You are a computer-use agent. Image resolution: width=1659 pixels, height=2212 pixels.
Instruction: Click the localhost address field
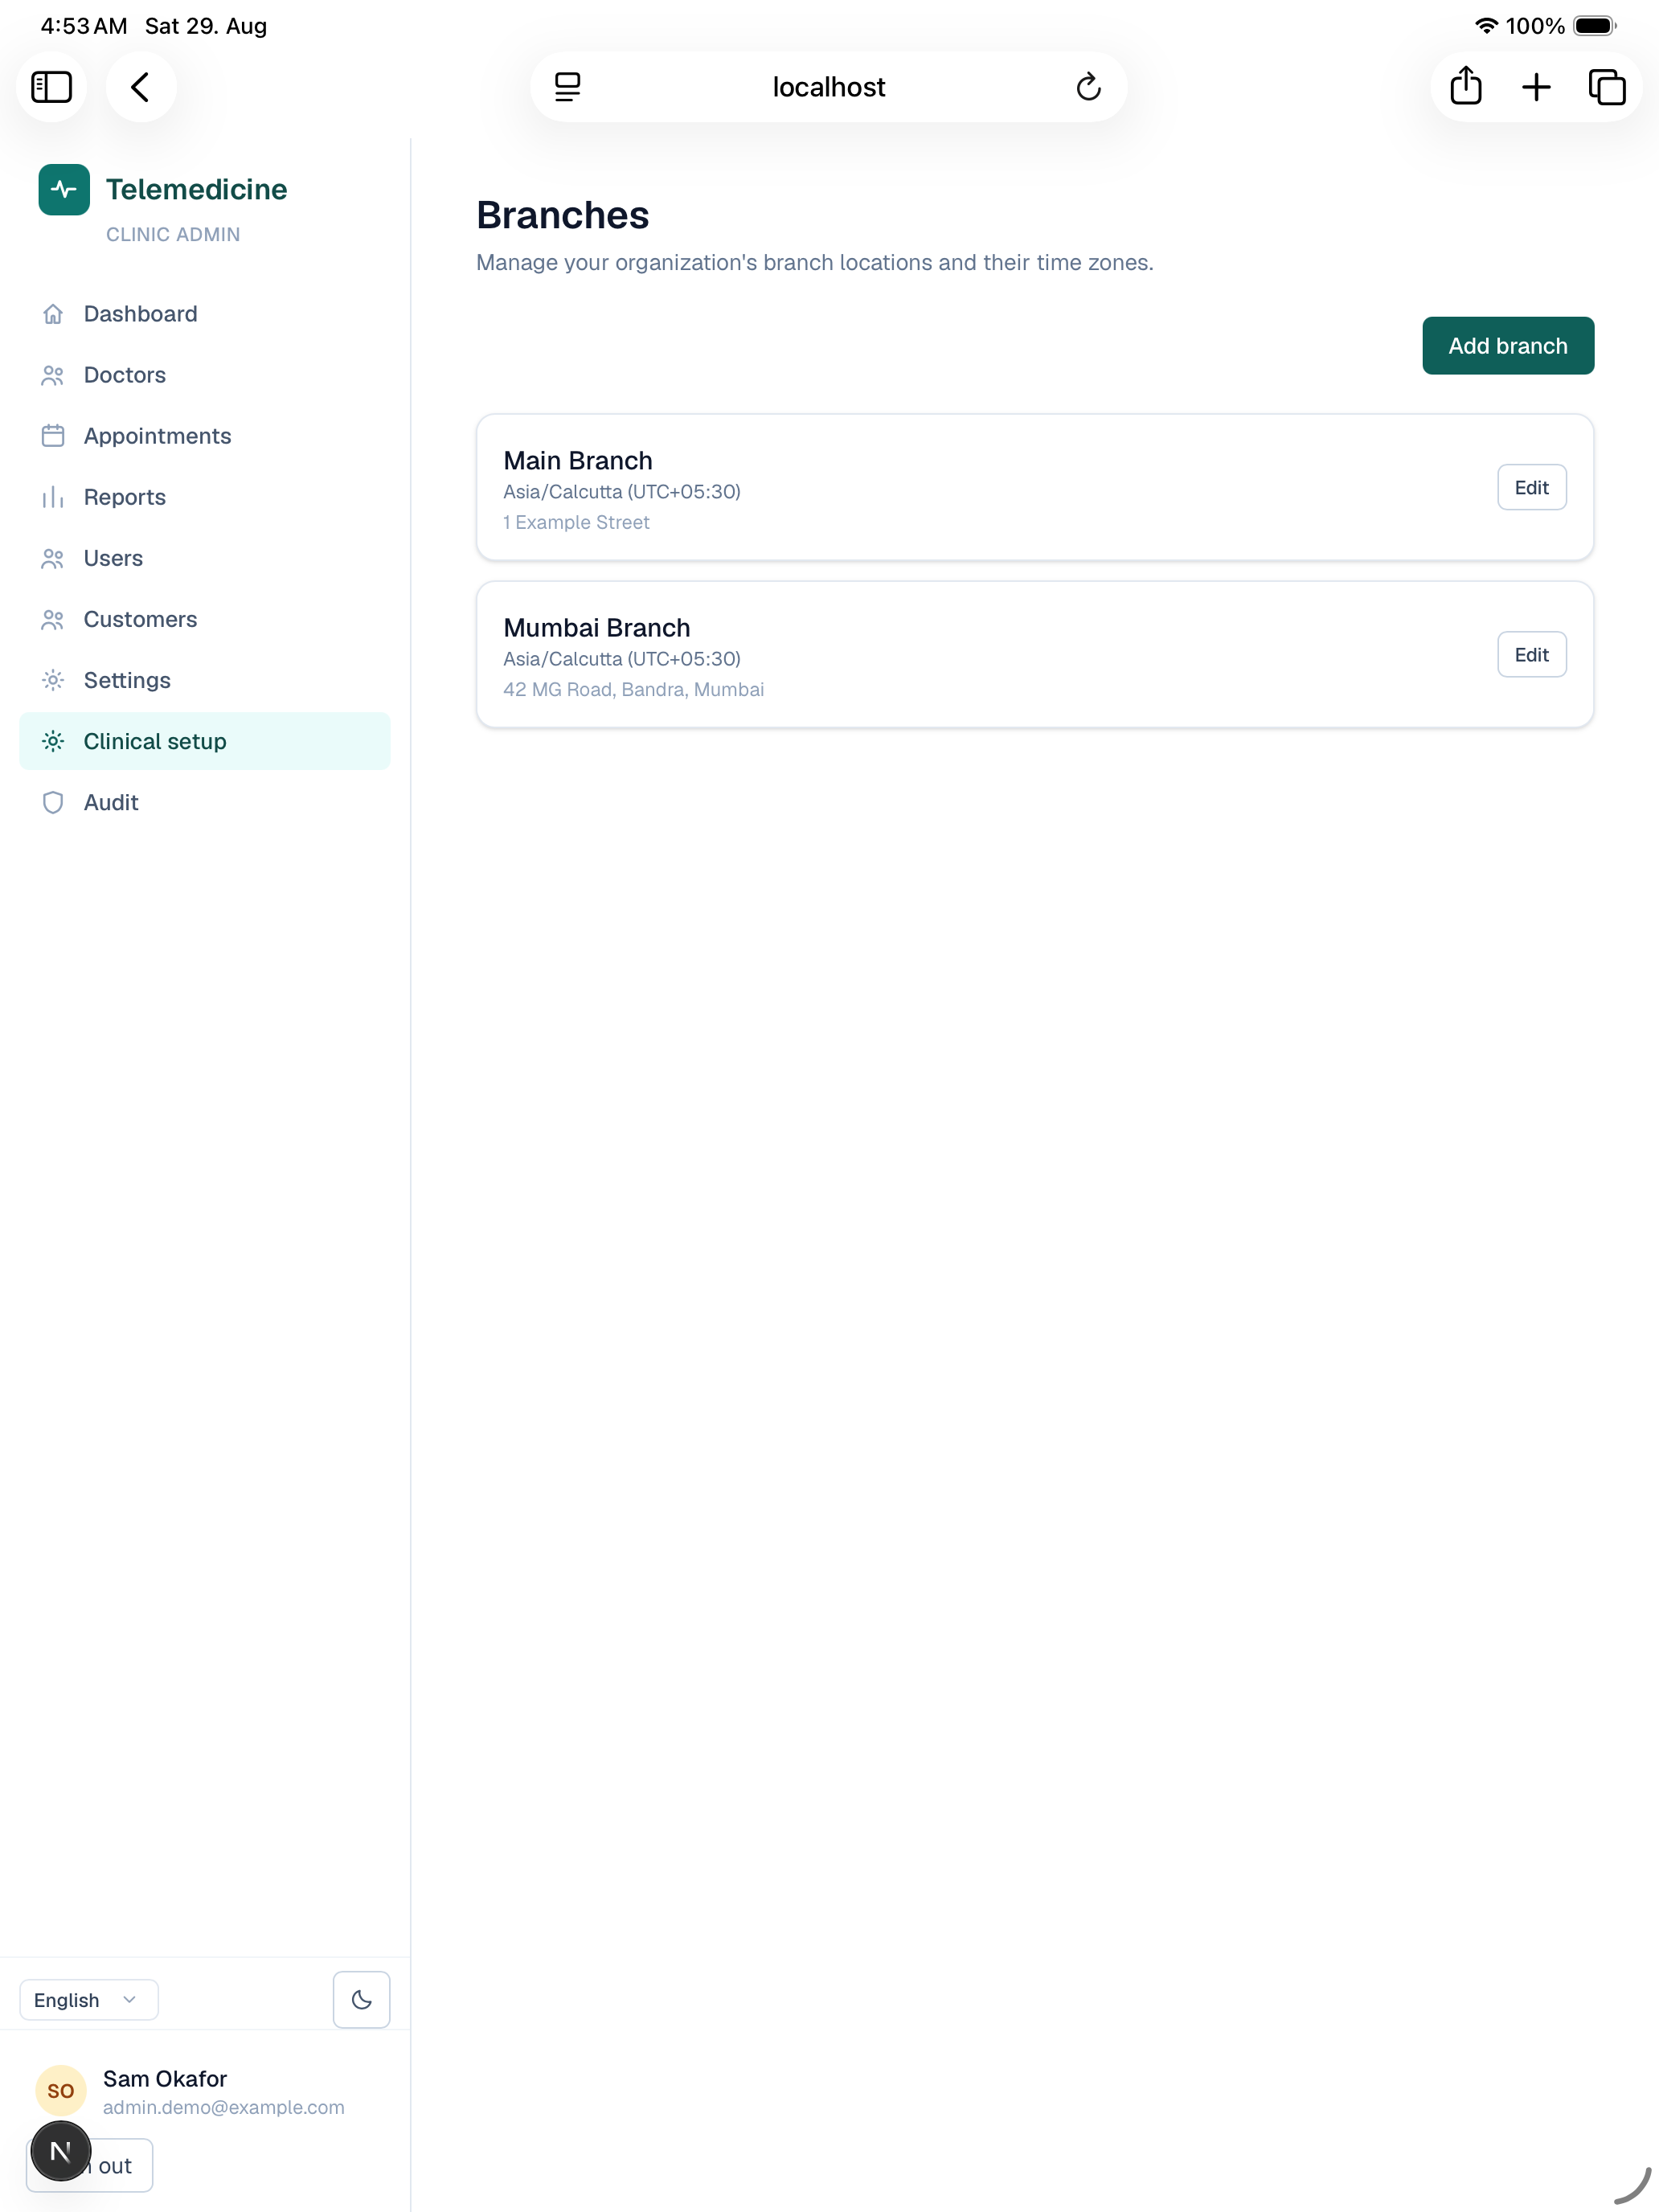click(x=828, y=87)
